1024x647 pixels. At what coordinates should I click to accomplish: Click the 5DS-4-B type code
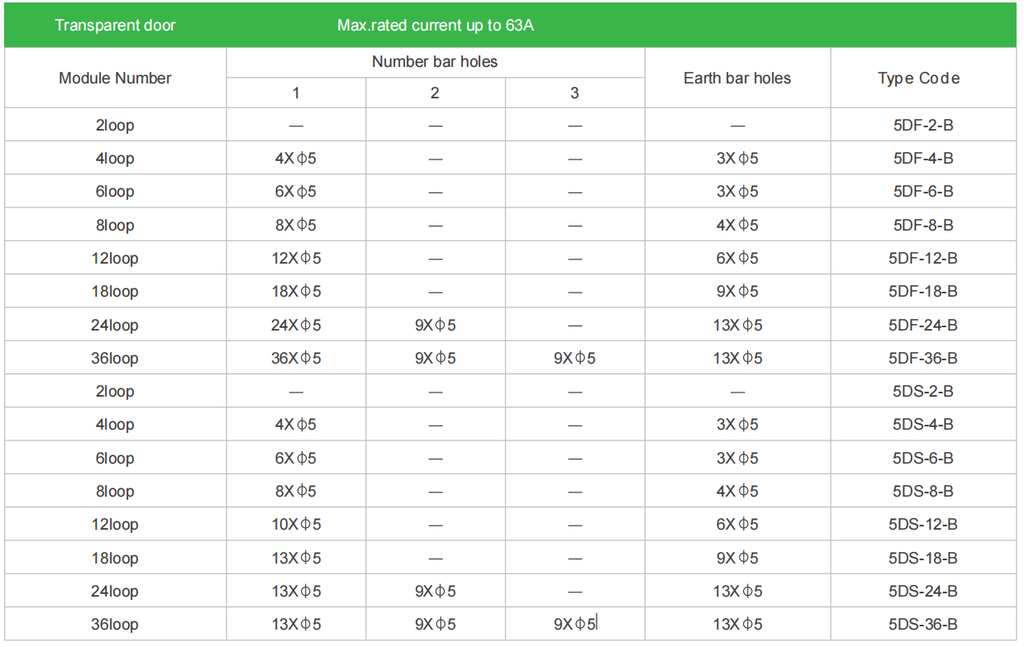point(923,424)
